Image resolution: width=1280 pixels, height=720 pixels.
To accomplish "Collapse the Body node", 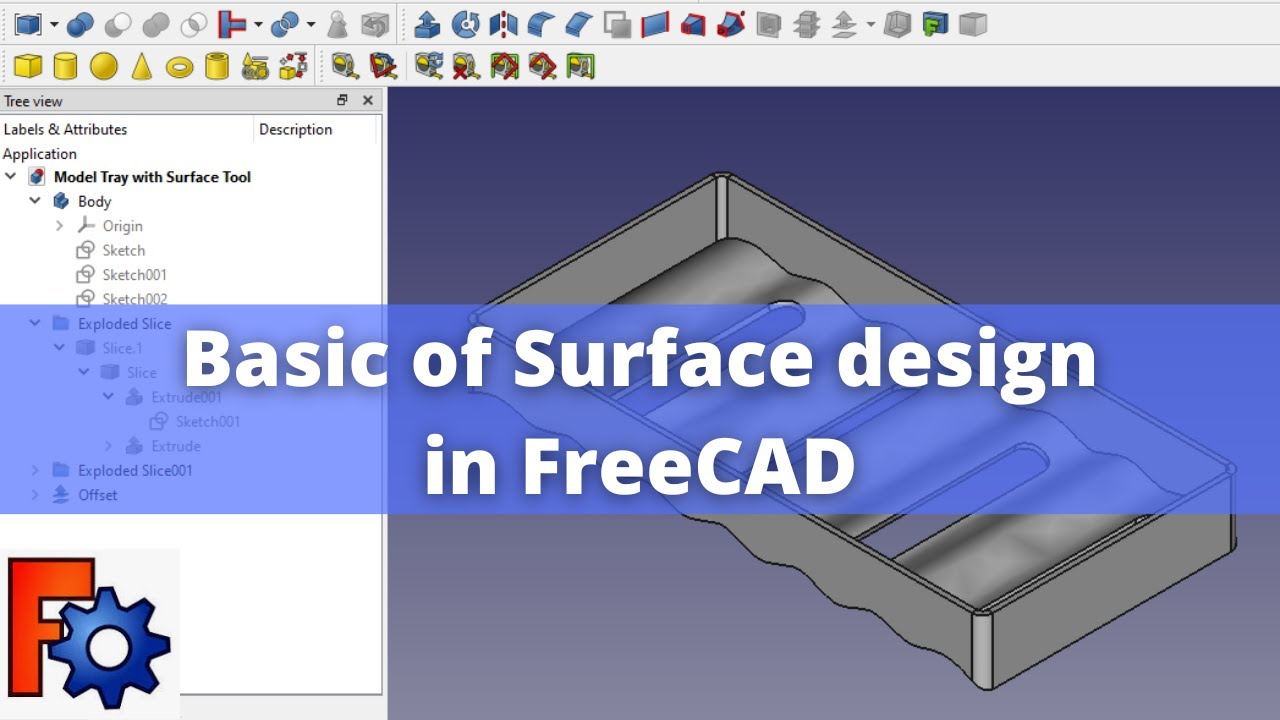I will (x=35, y=201).
